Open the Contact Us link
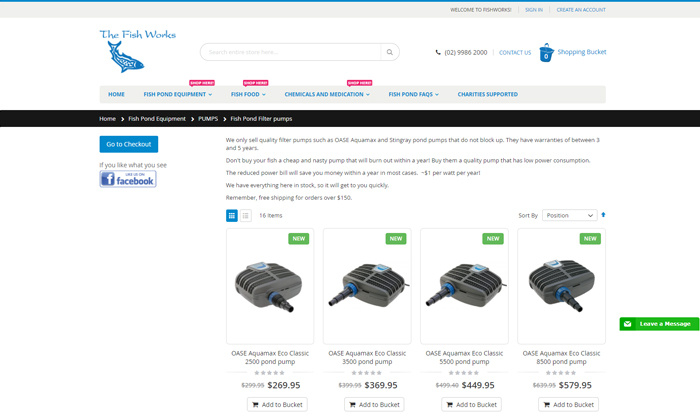The width and height of the screenshot is (700, 414). point(515,53)
